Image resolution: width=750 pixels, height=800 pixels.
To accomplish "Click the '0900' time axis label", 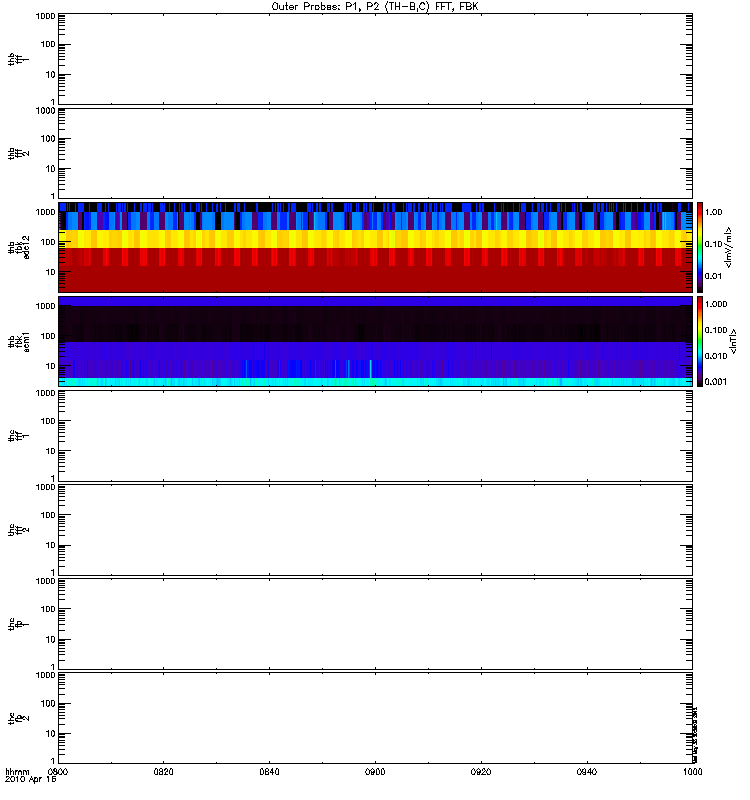I will click(x=375, y=771).
